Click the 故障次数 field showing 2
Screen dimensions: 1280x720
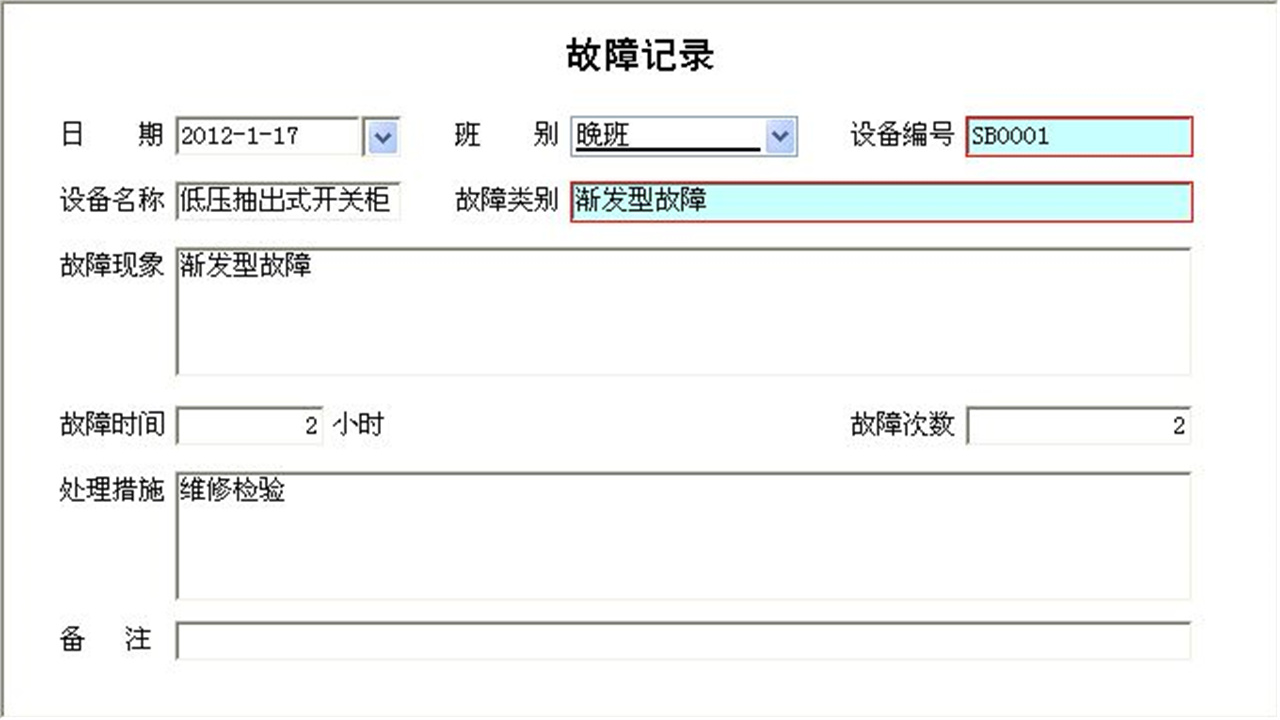pos(1080,425)
